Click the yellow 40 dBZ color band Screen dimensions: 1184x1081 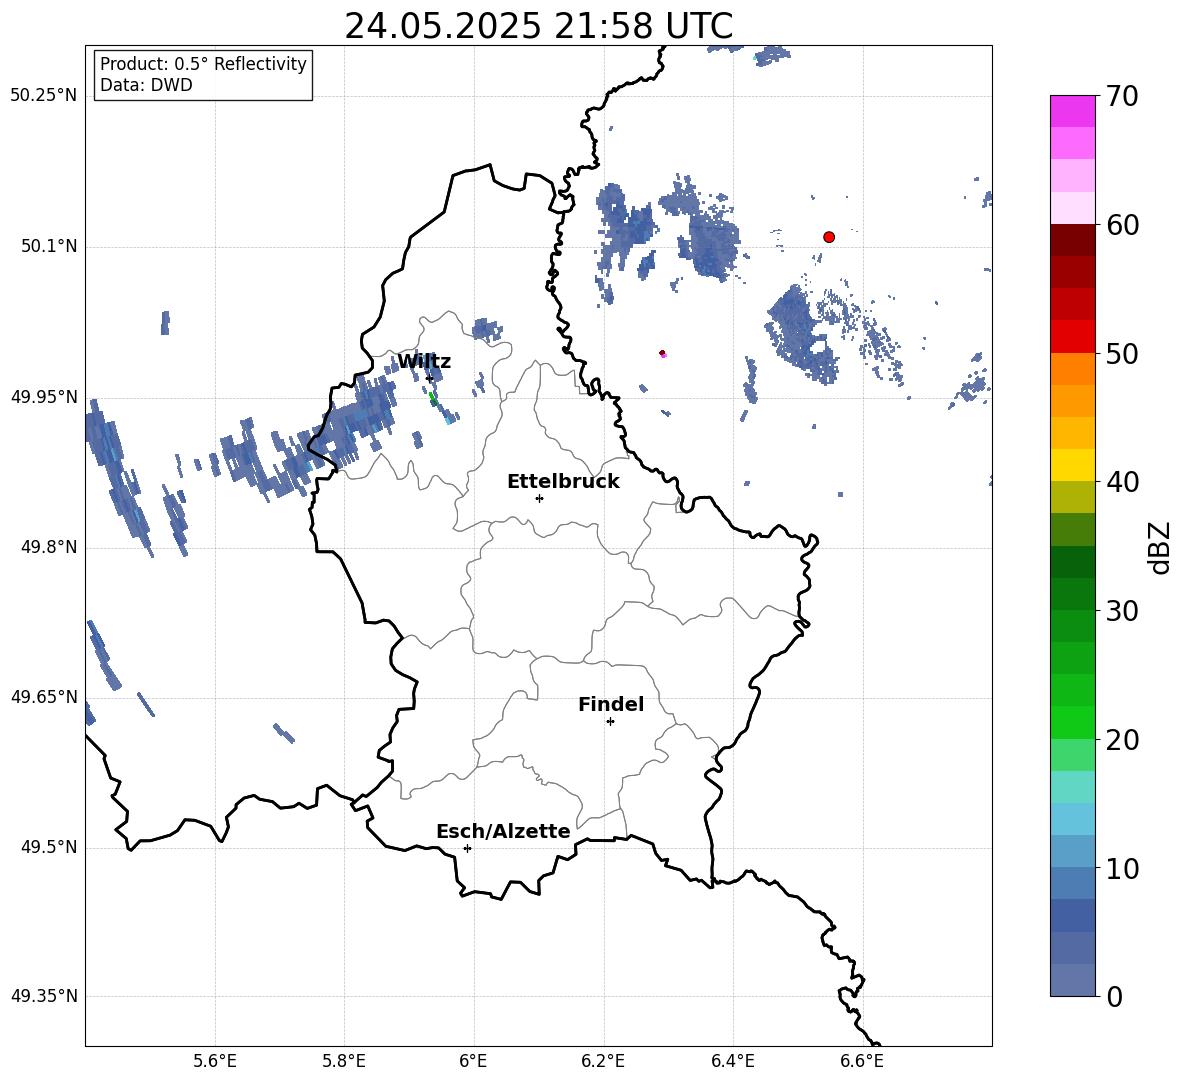tap(1072, 465)
